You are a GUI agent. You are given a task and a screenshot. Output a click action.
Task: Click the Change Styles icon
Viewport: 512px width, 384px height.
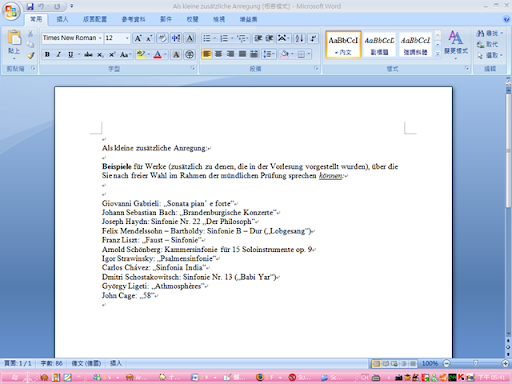click(x=455, y=43)
